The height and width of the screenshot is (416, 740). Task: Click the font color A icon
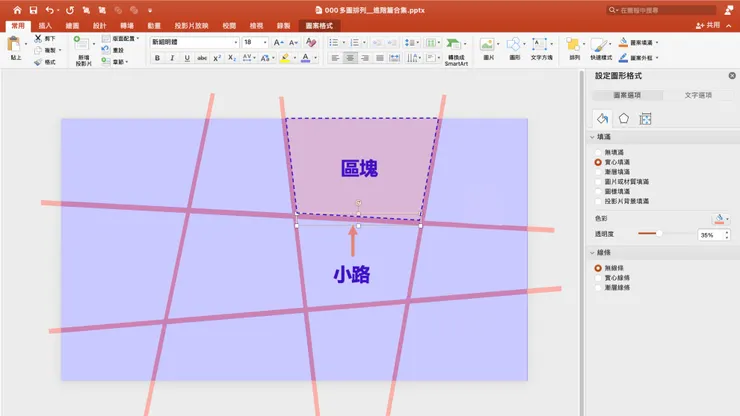pyautogui.click(x=305, y=58)
